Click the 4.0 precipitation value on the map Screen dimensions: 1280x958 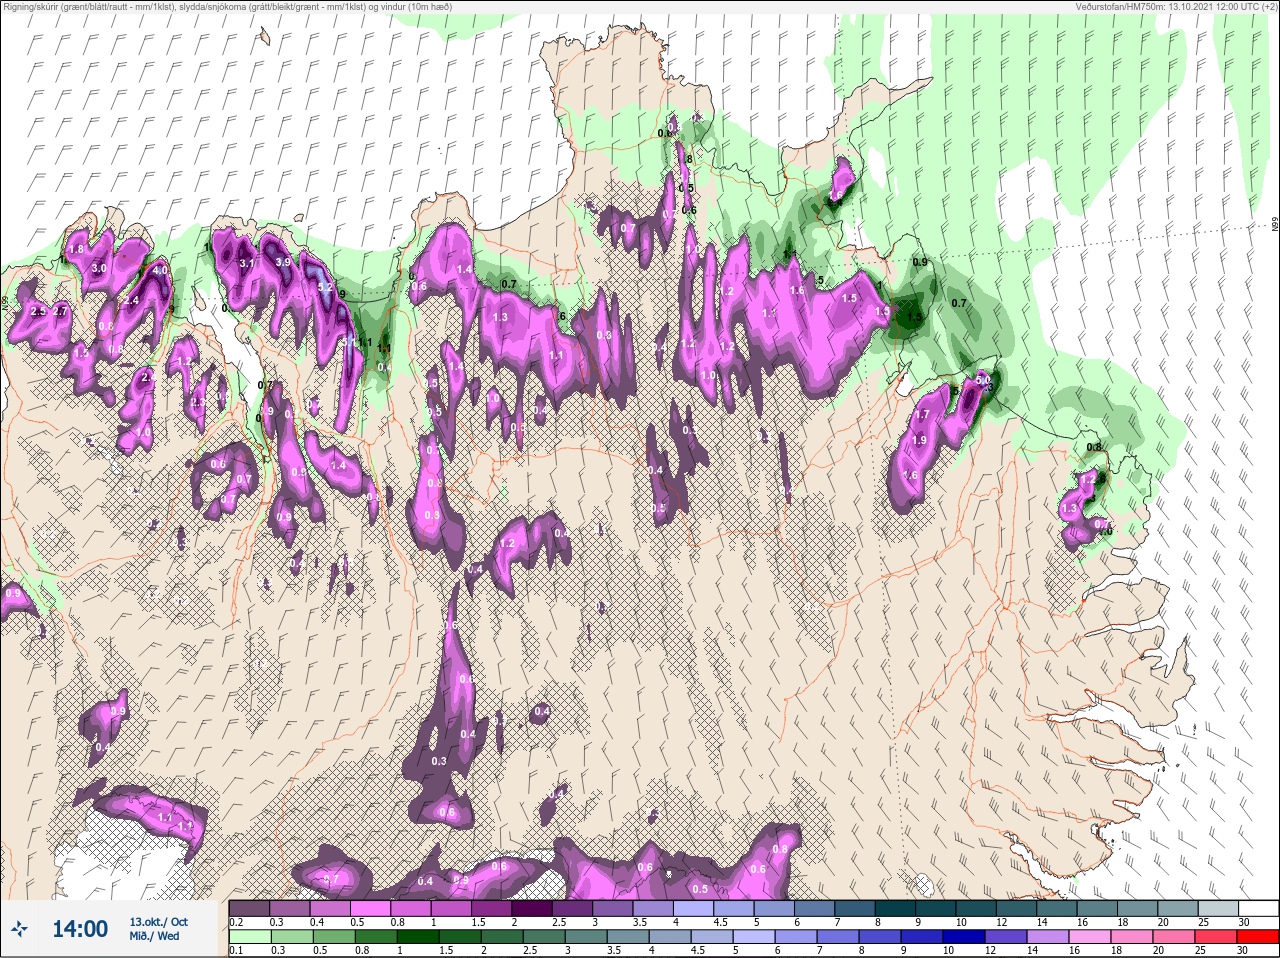tap(160, 270)
